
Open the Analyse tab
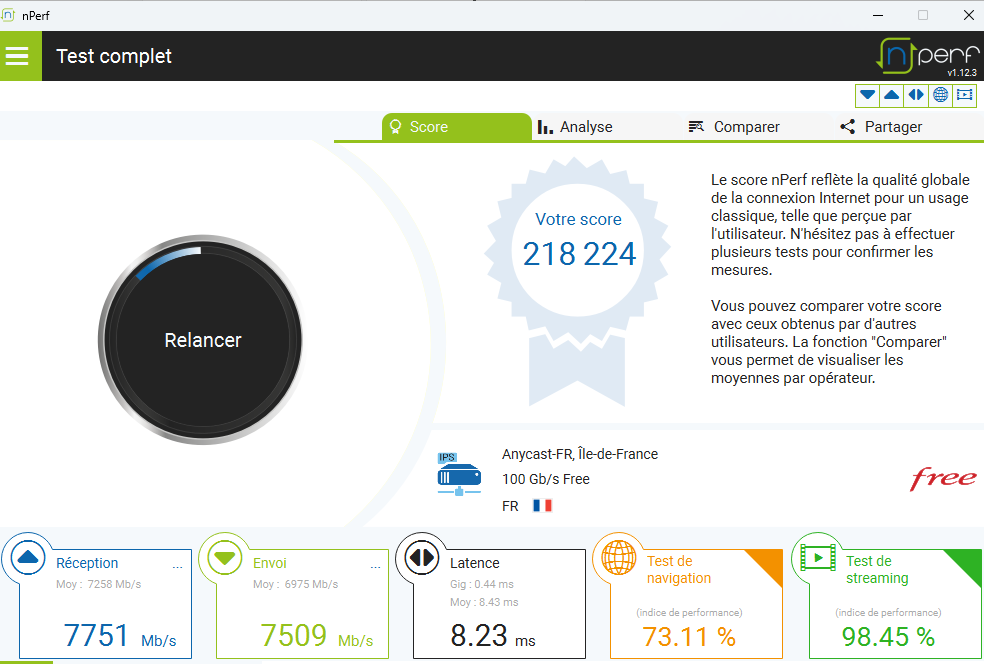(x=575, y=127)
